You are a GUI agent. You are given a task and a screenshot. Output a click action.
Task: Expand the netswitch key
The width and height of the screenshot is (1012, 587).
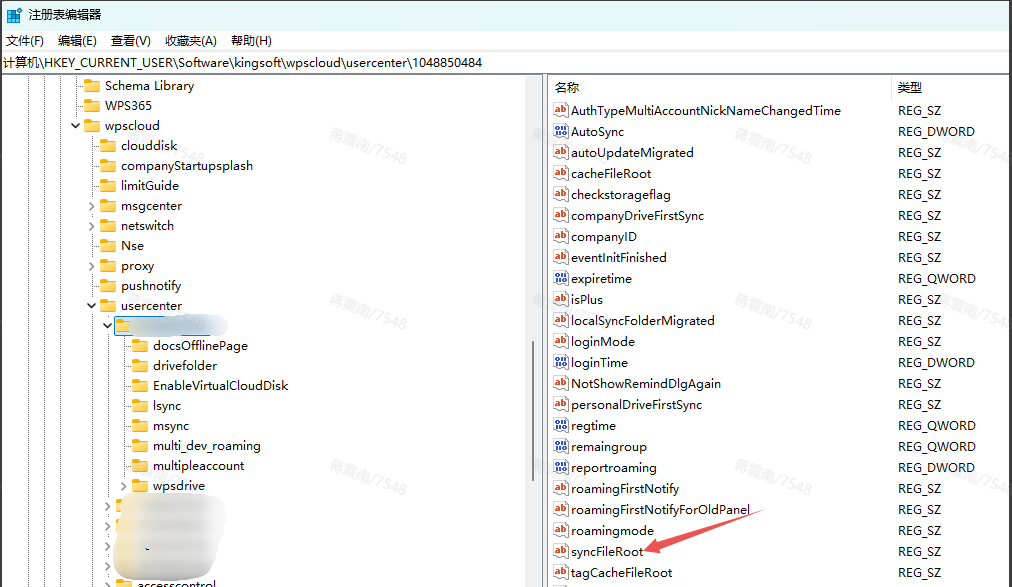(92, 226)
